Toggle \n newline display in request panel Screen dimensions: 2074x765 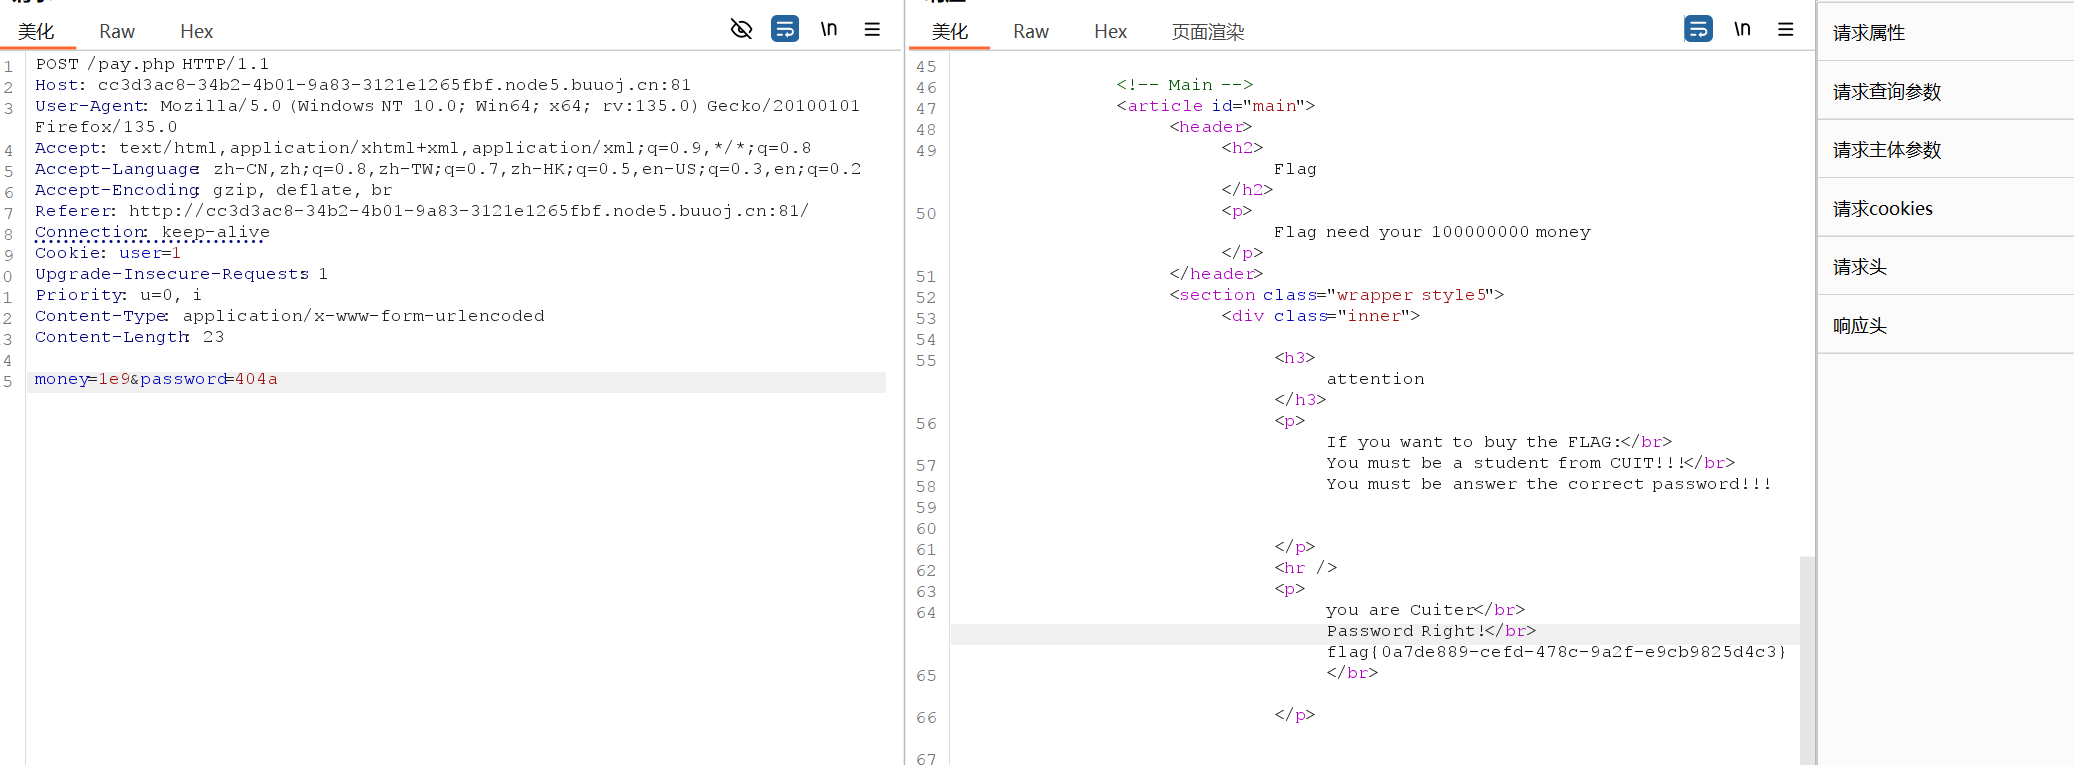click(829, 29)
